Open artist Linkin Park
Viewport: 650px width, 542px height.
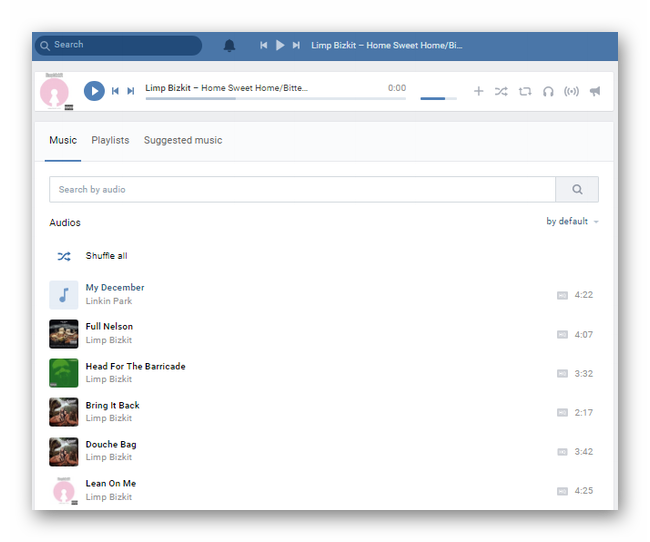(109, 301)
